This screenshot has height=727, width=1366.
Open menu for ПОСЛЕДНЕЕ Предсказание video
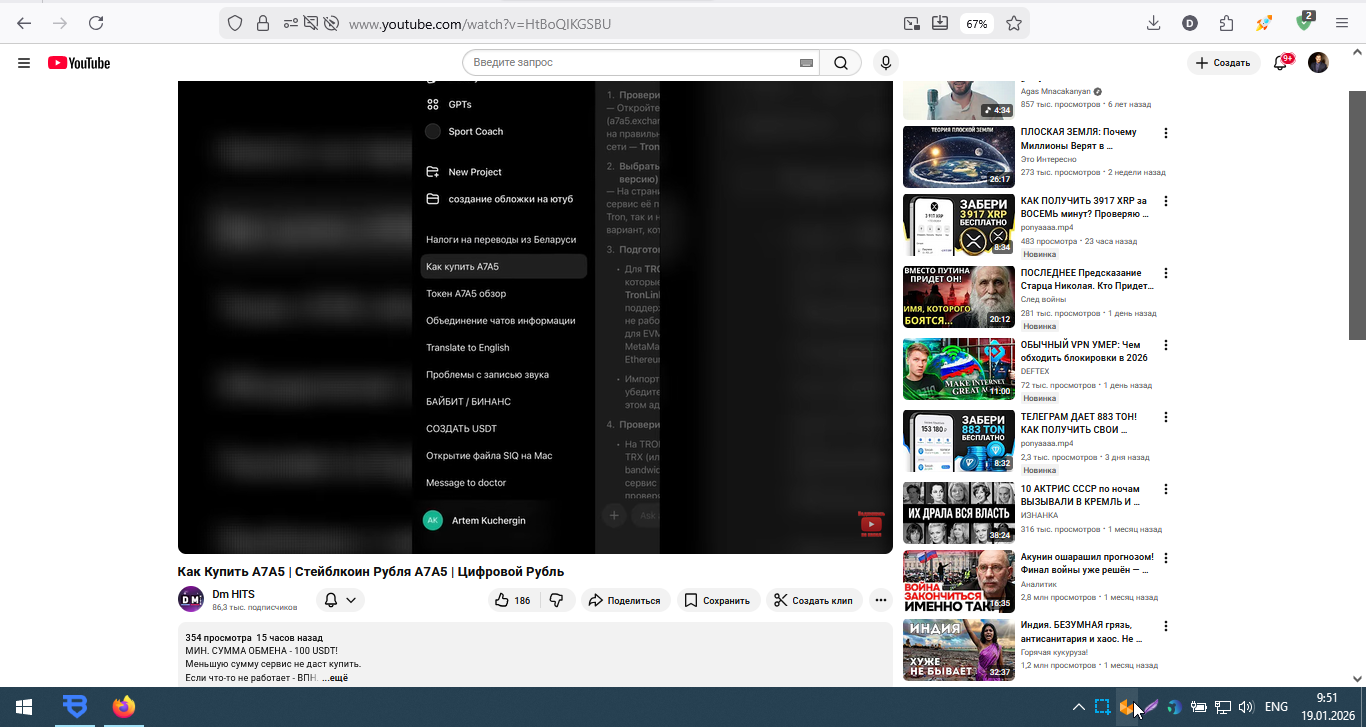(x=1166, y=273)
